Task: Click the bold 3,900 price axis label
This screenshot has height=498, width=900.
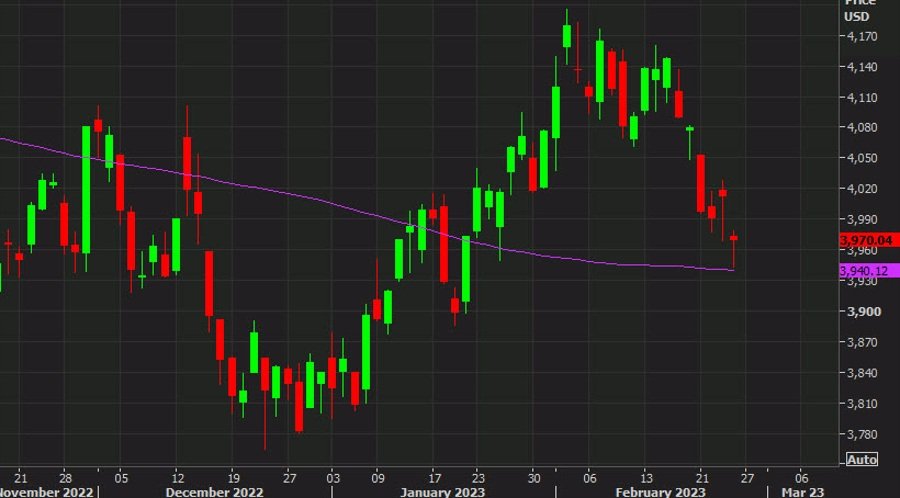Action: click(x=860, y=312)
